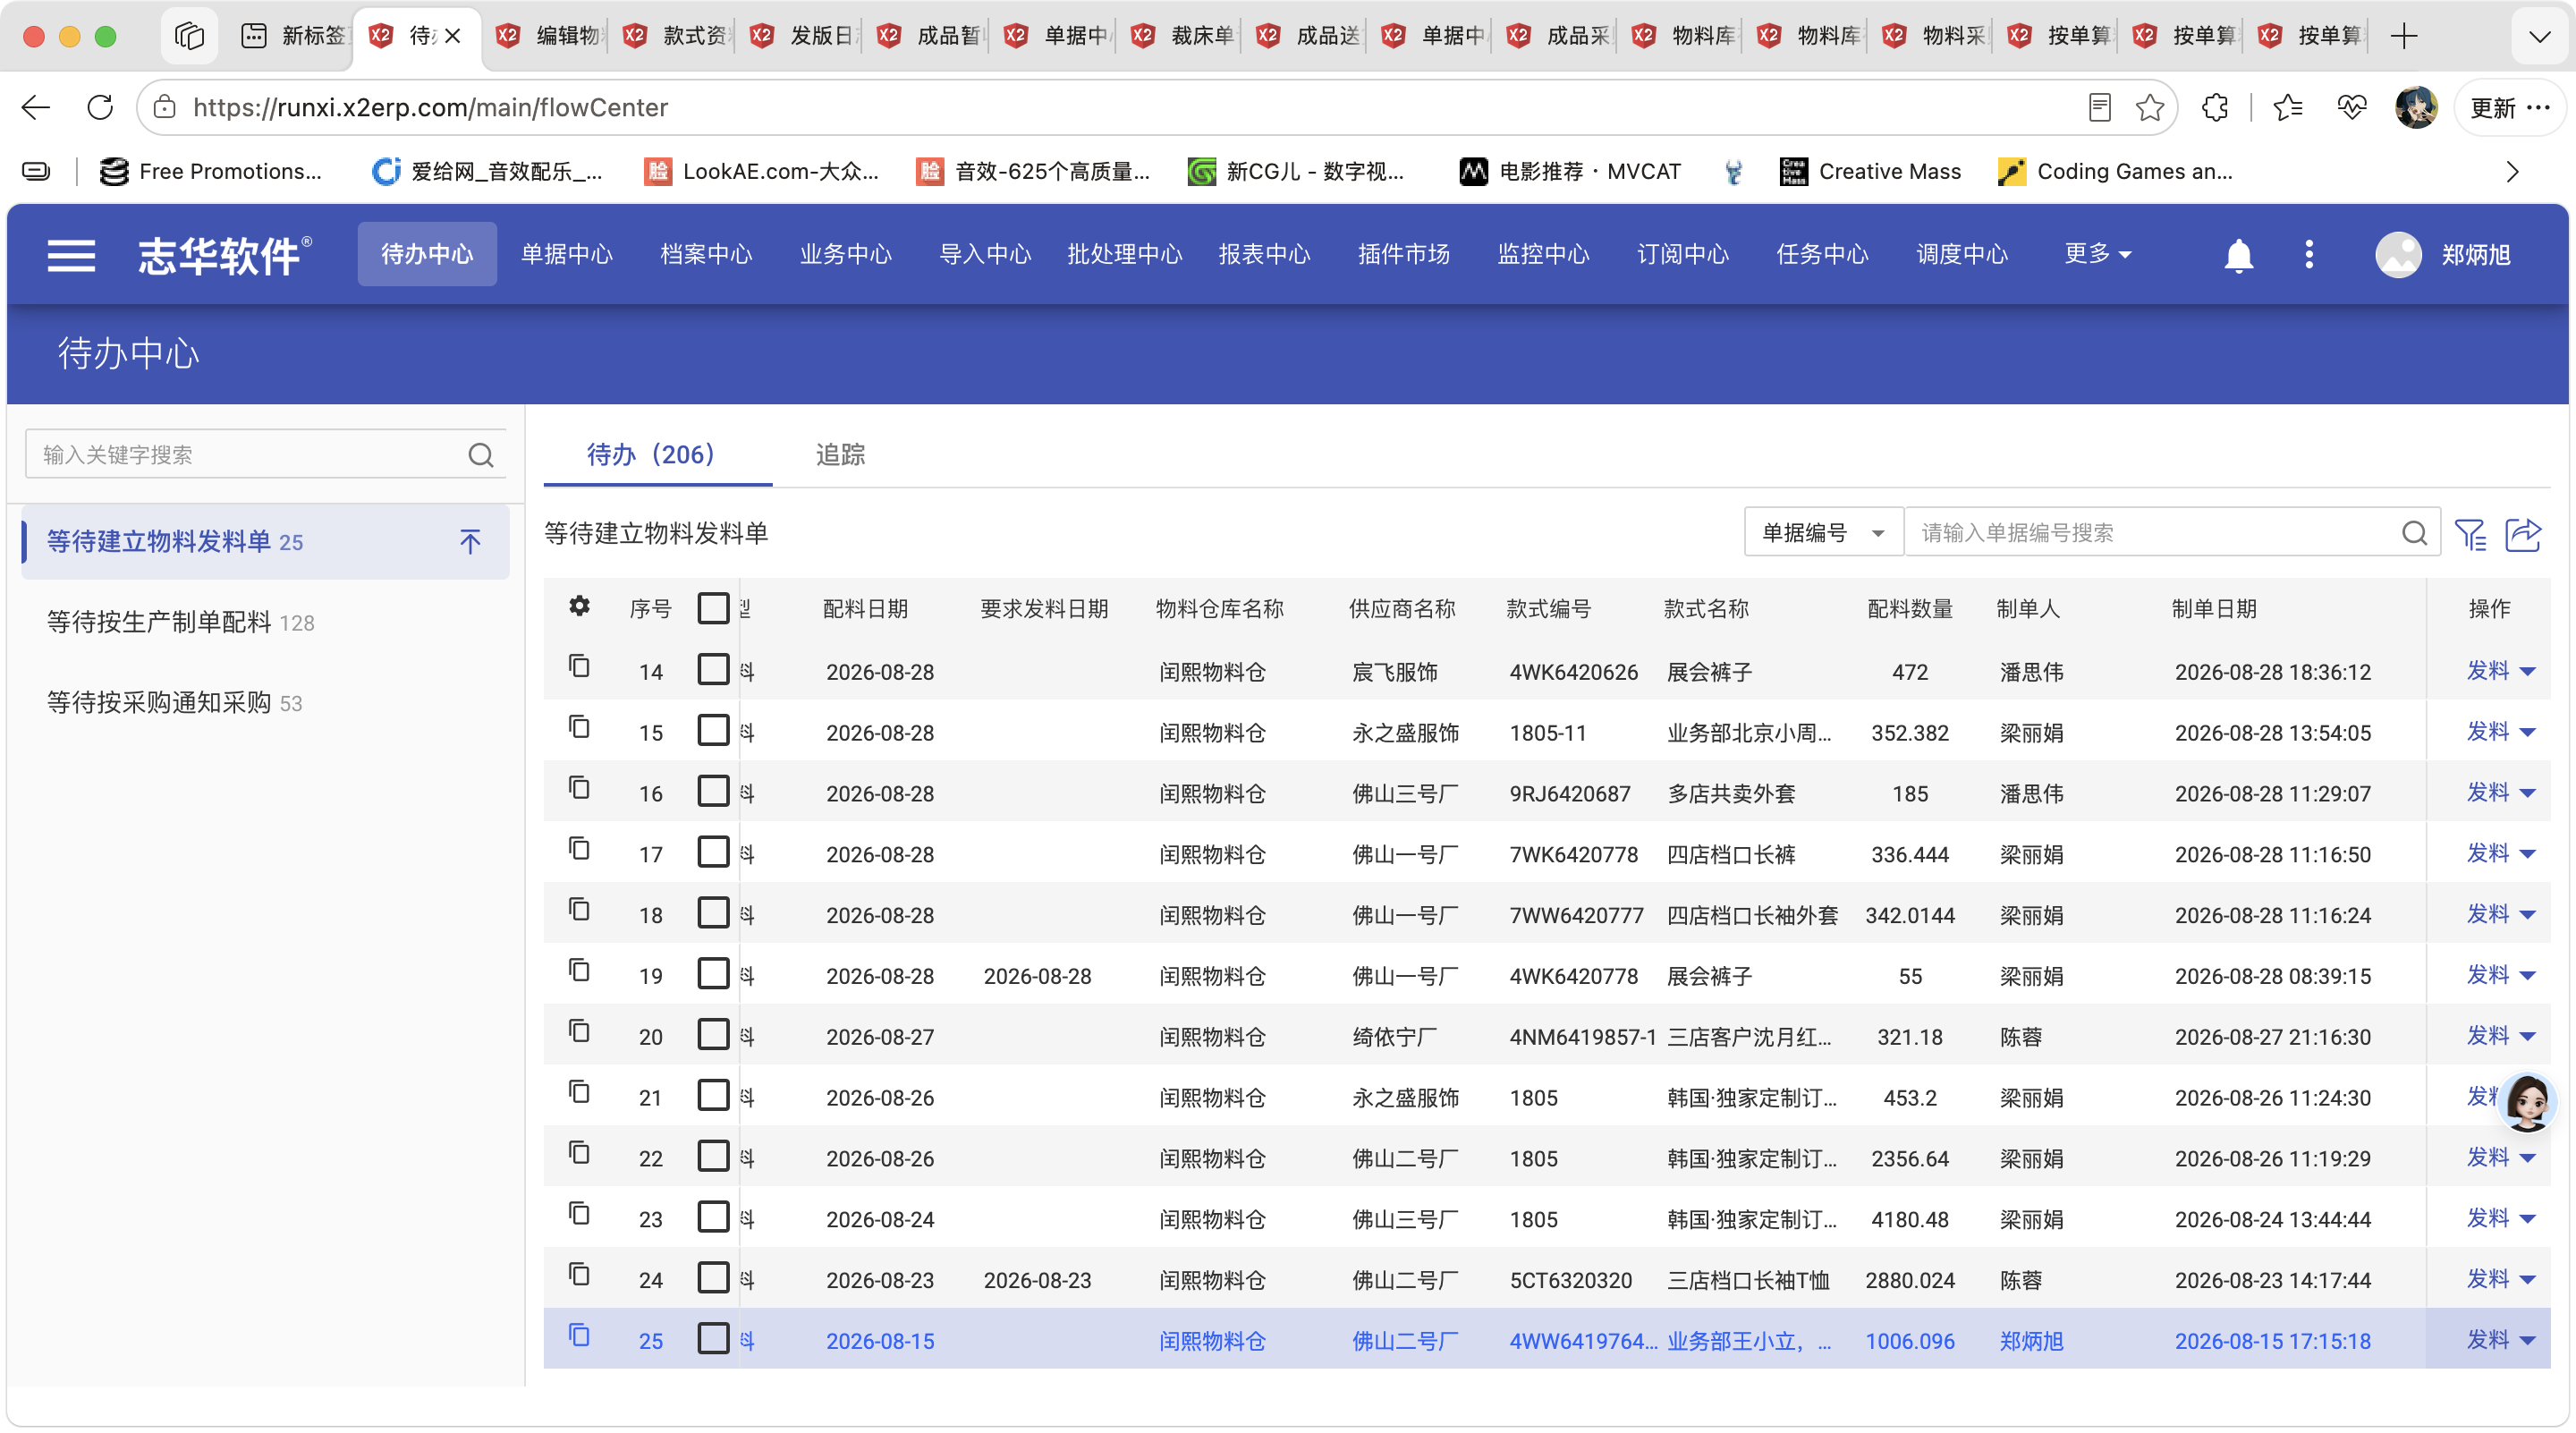This screenshot has height=1433, width=2576.
Task: Open the browser tab list chevron
Action: point(2539,37)
